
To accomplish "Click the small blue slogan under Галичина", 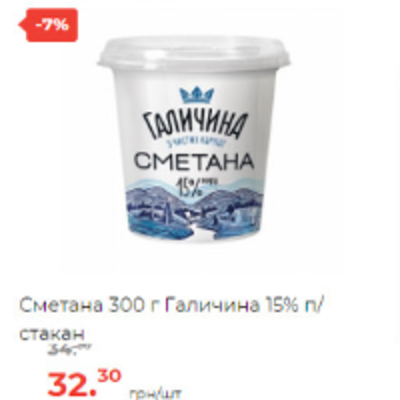I will 196,144.
